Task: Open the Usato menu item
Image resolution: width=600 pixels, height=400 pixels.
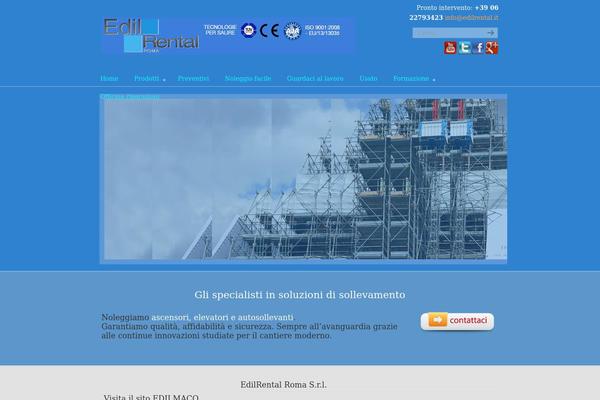Action: (x=368, y=78)
